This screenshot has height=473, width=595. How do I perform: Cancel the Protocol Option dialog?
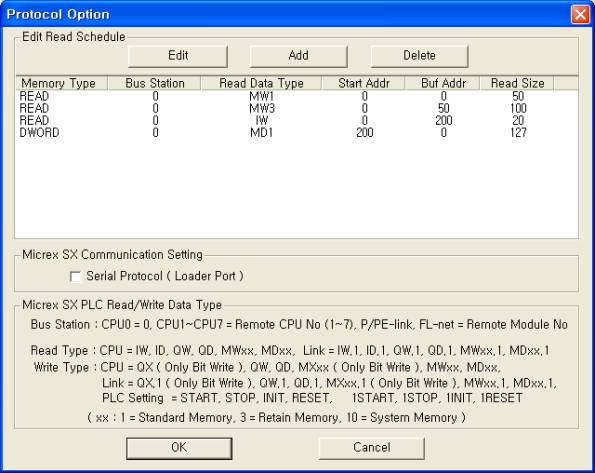tap(371, 448)
